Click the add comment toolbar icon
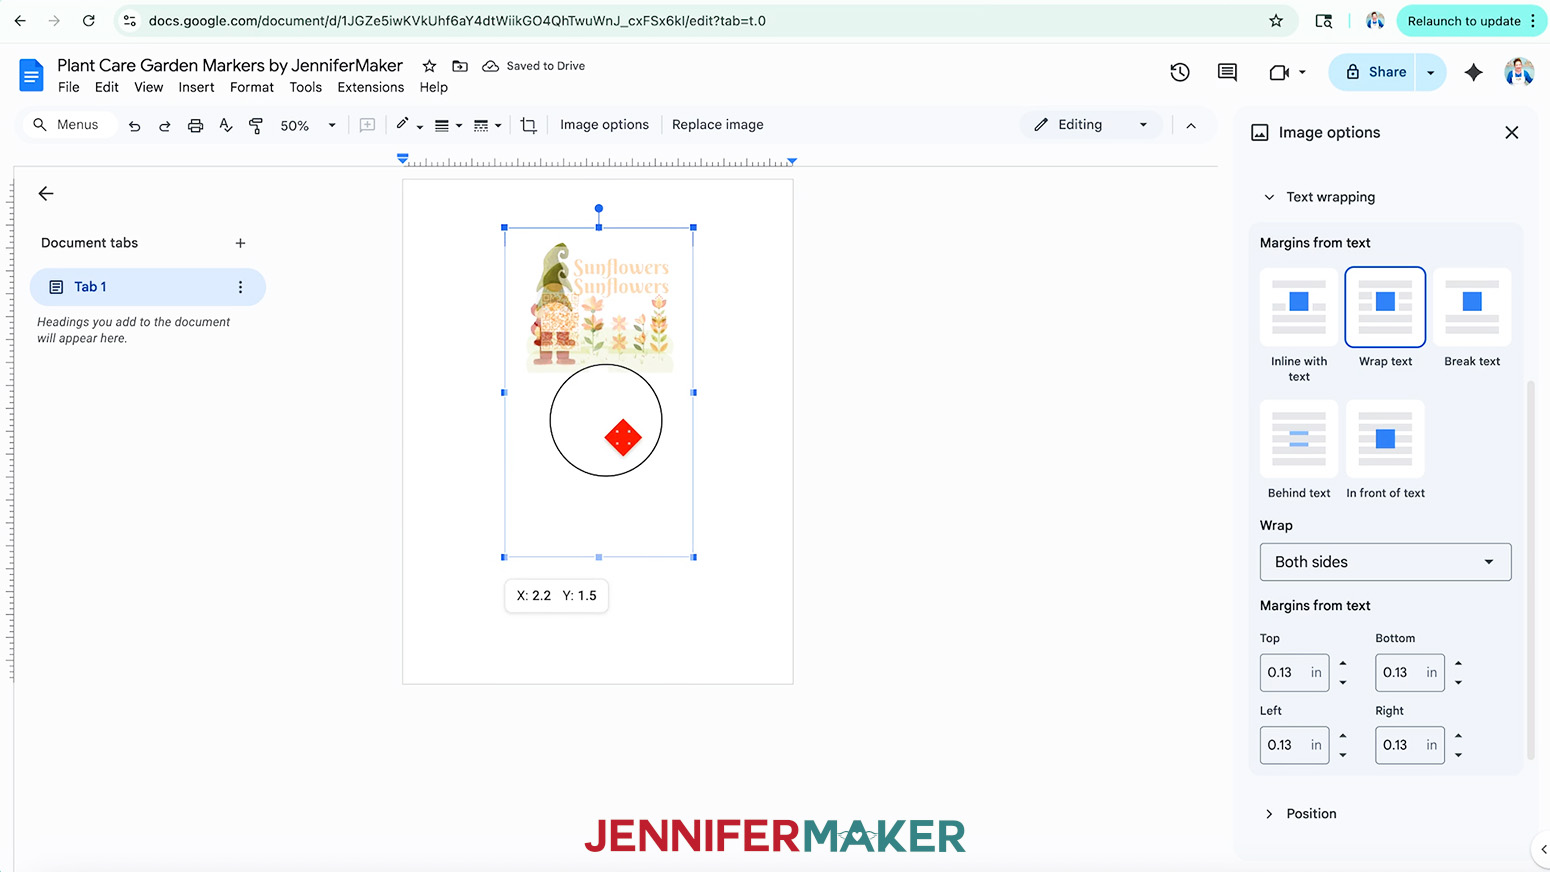 (x=367, y=125)
